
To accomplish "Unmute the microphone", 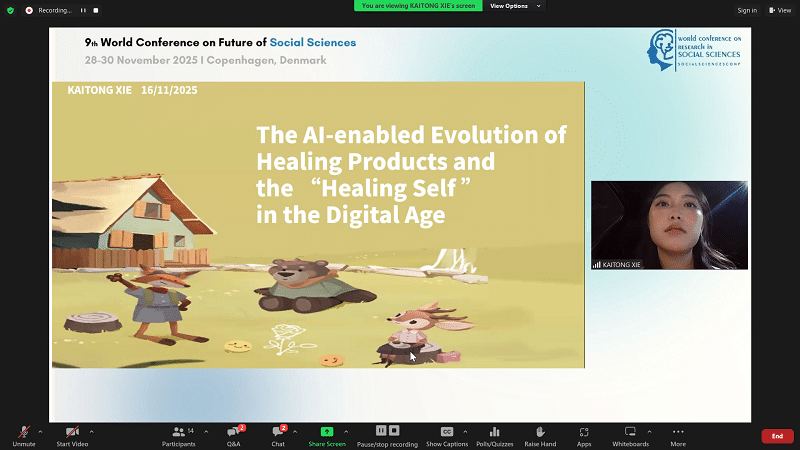I will [23, 433].
